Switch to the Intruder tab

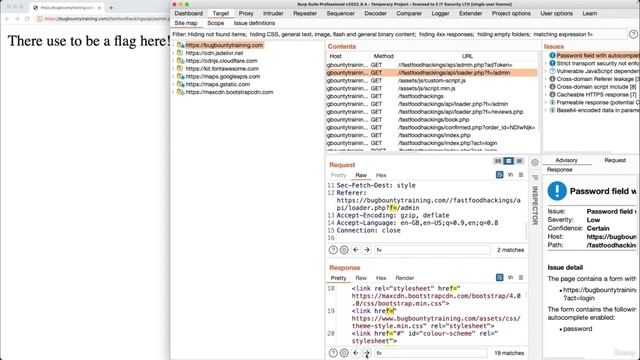(273, 13)
